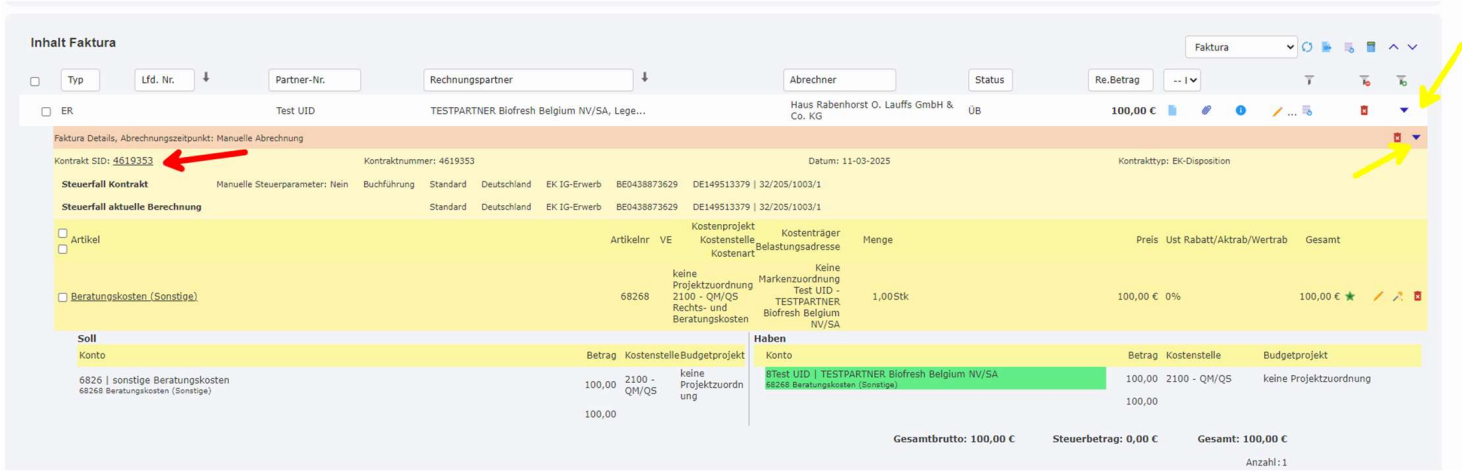Image resolution: width=1462 pixels, height=472 pixels.
Task: Click the calculator icon in top toolbar
Action: [1371, 47]
